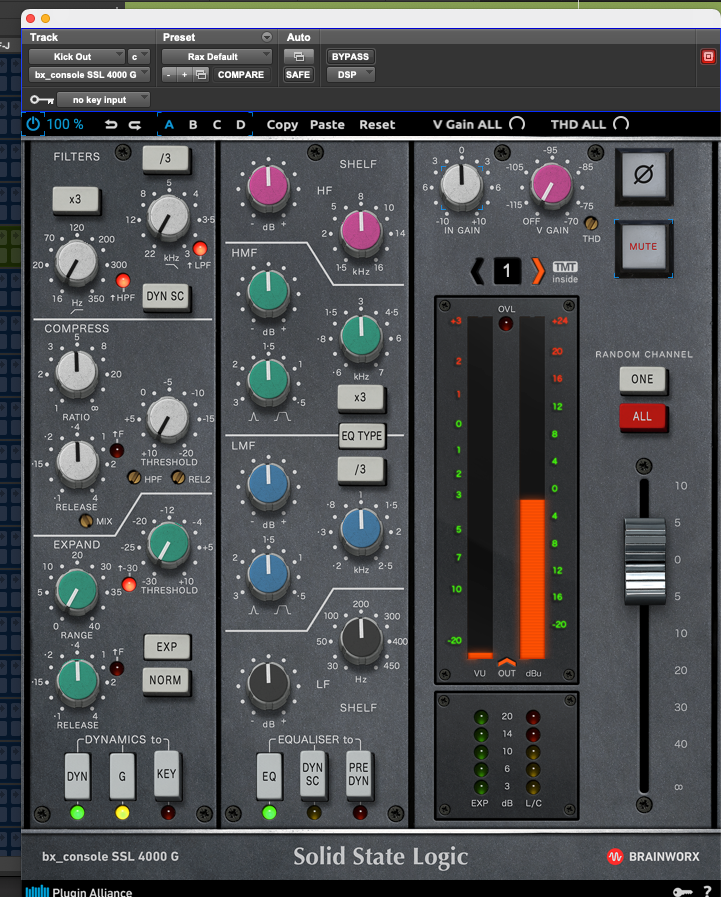Toggle the EQ TYPE button

click(362, 436)
